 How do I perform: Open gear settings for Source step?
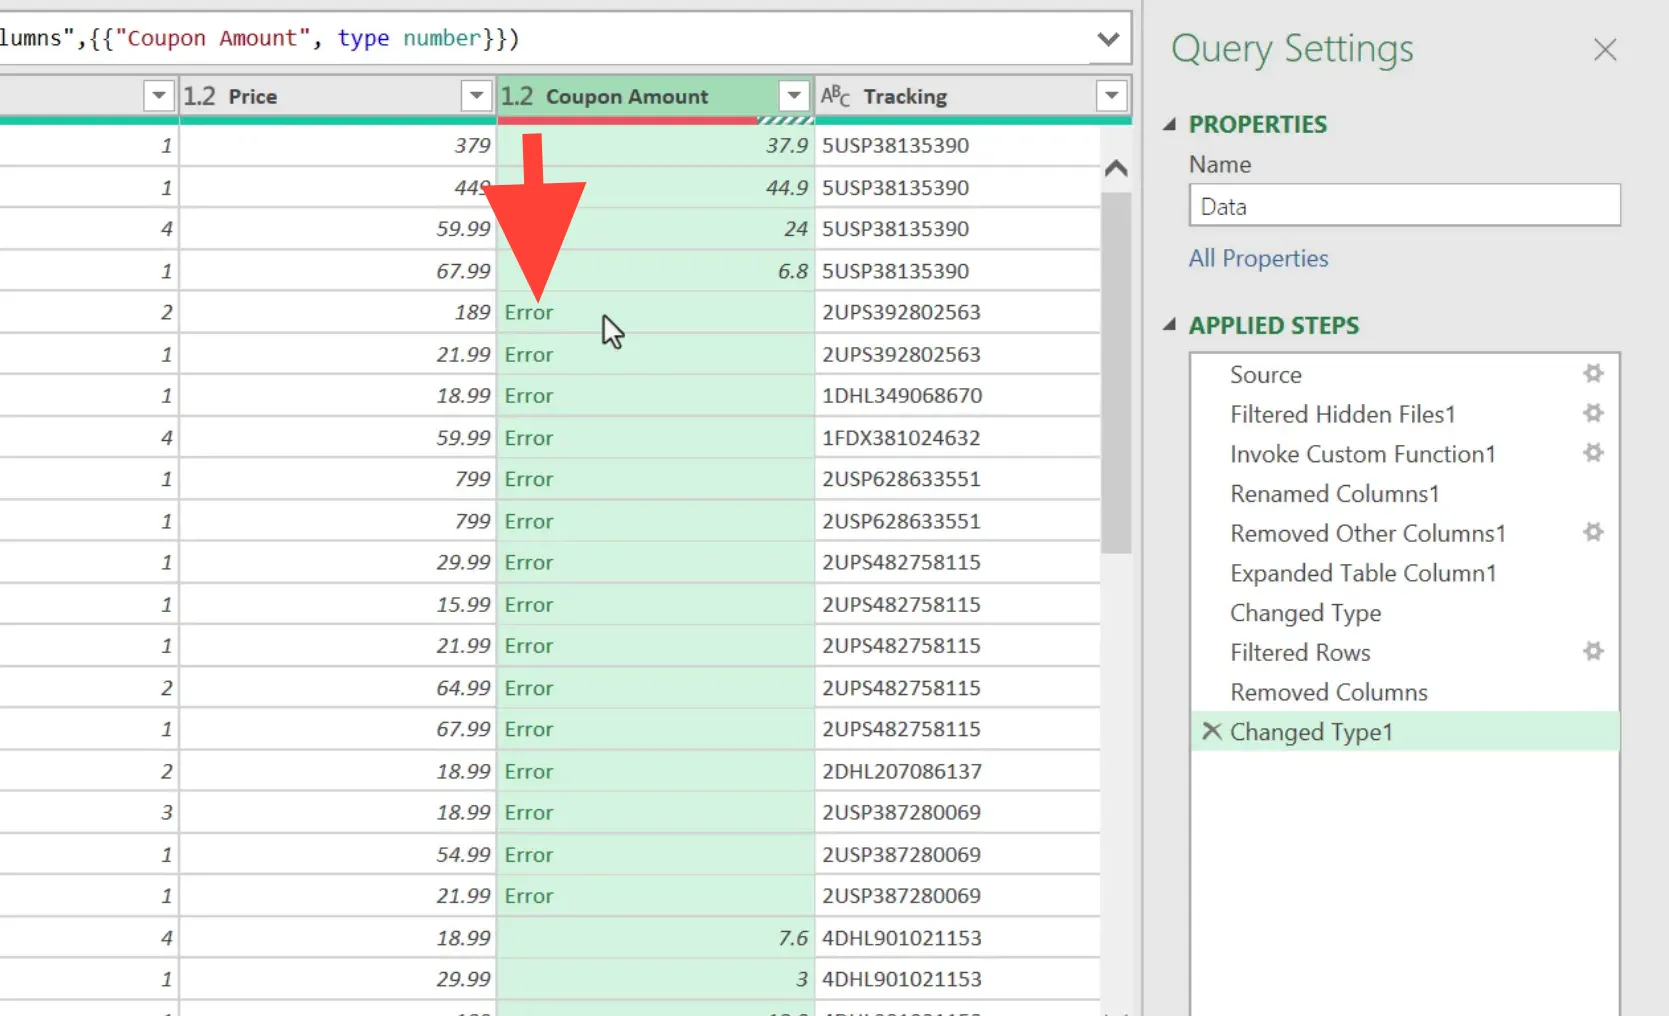coord(1593,374)
